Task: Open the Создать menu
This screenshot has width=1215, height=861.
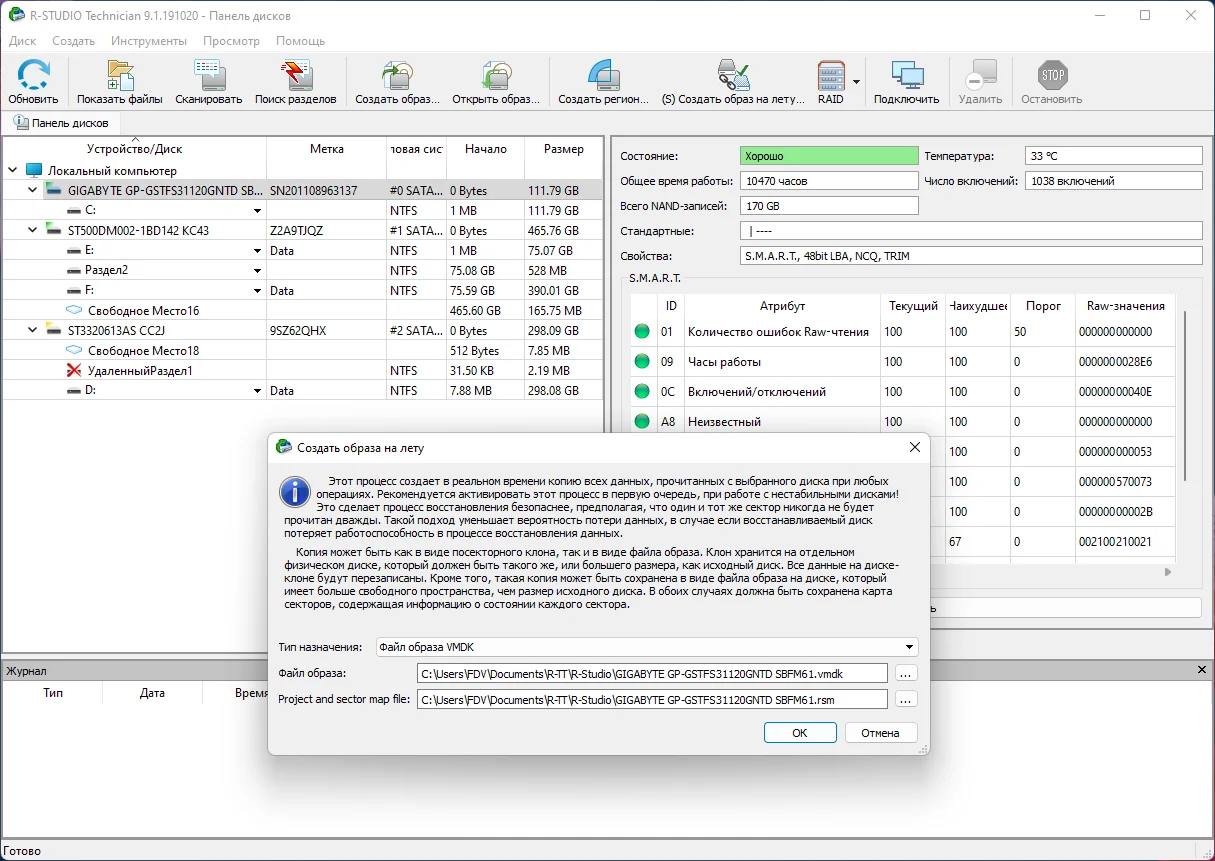Action: pyautogui.click(x=73, y=41)
